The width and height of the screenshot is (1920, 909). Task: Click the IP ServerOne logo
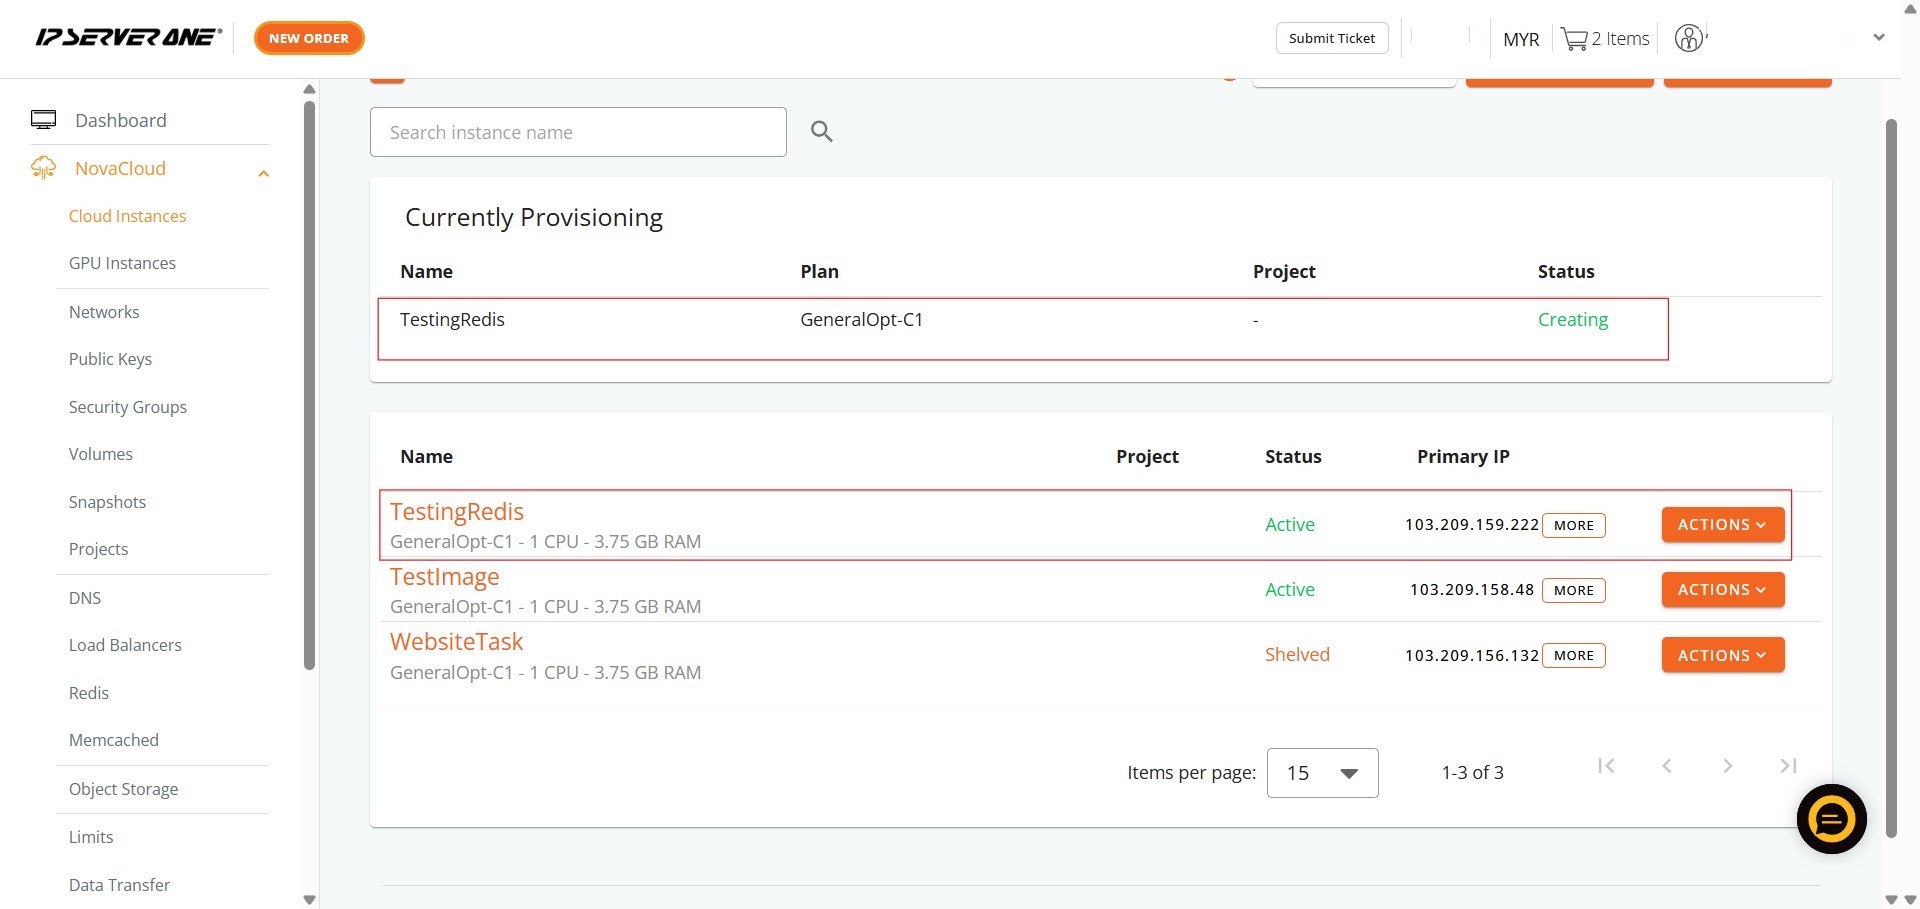point(128,38)
